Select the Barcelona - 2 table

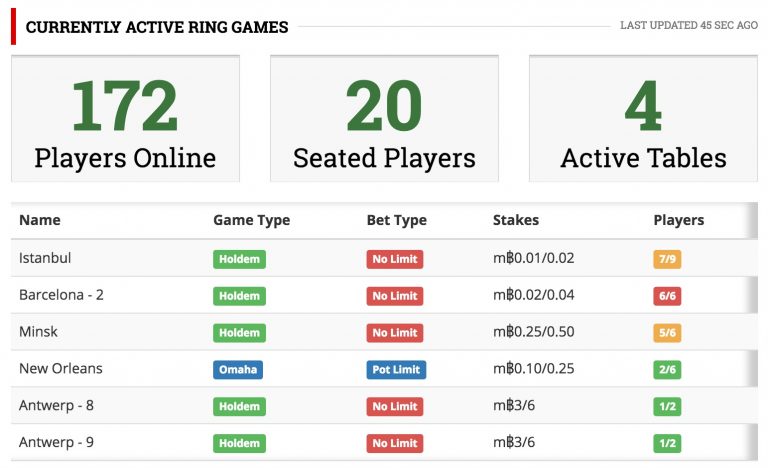[x=384, y=295]
